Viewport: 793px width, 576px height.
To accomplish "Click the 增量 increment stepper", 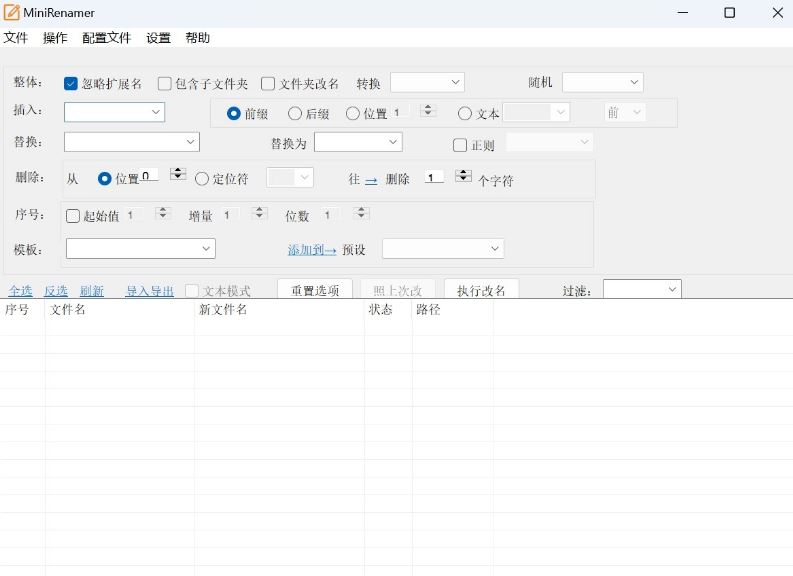I will [x=260, y=213].
